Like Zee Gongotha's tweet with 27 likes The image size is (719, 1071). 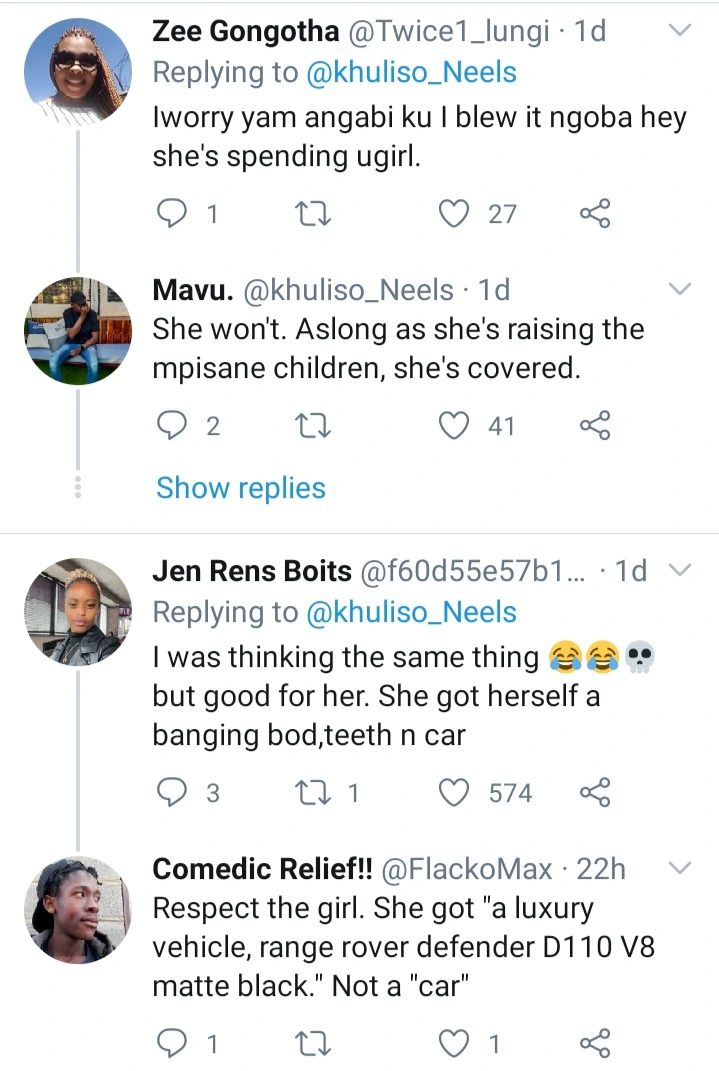pyautogui.click(x=455, y=213)
